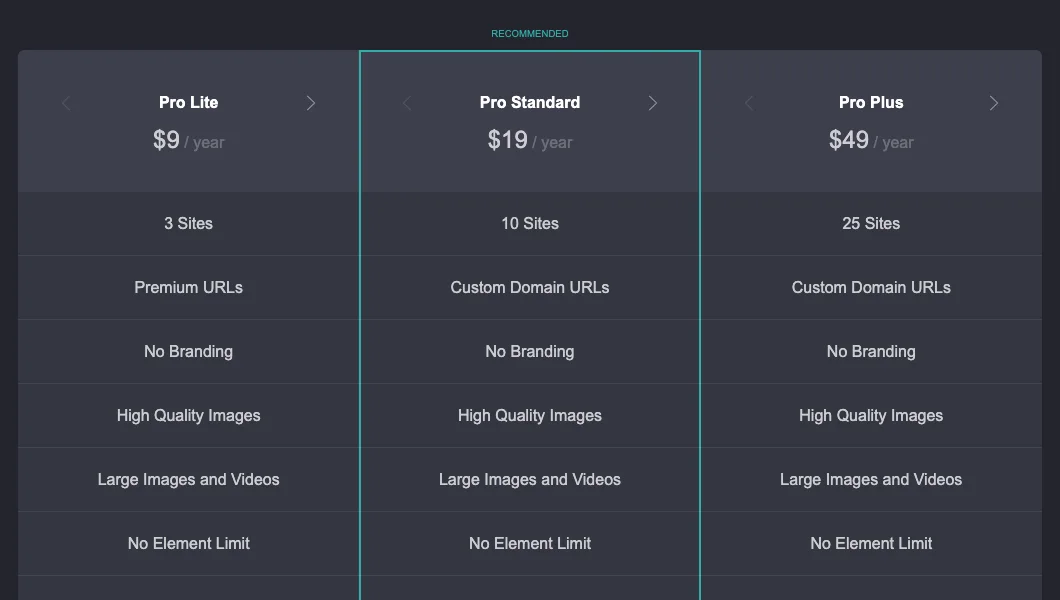Click 'No Element Limit' in Pro Standard column
The height and width of the screenshot is (600, 1060).
click(530, 543)
